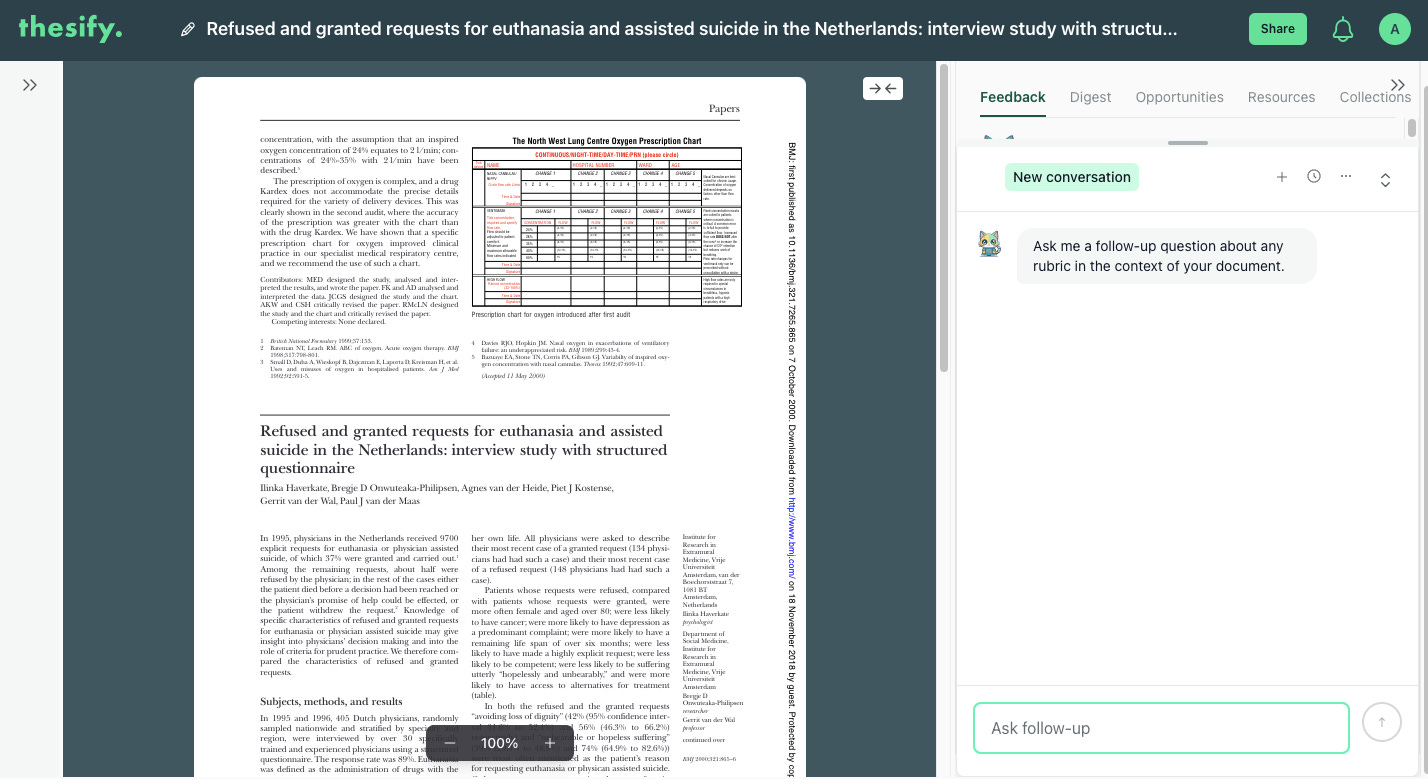The width and height of the screenshot is (1428, 779).
Task: Click the 'Papers' page header
Action: (724, 108)
